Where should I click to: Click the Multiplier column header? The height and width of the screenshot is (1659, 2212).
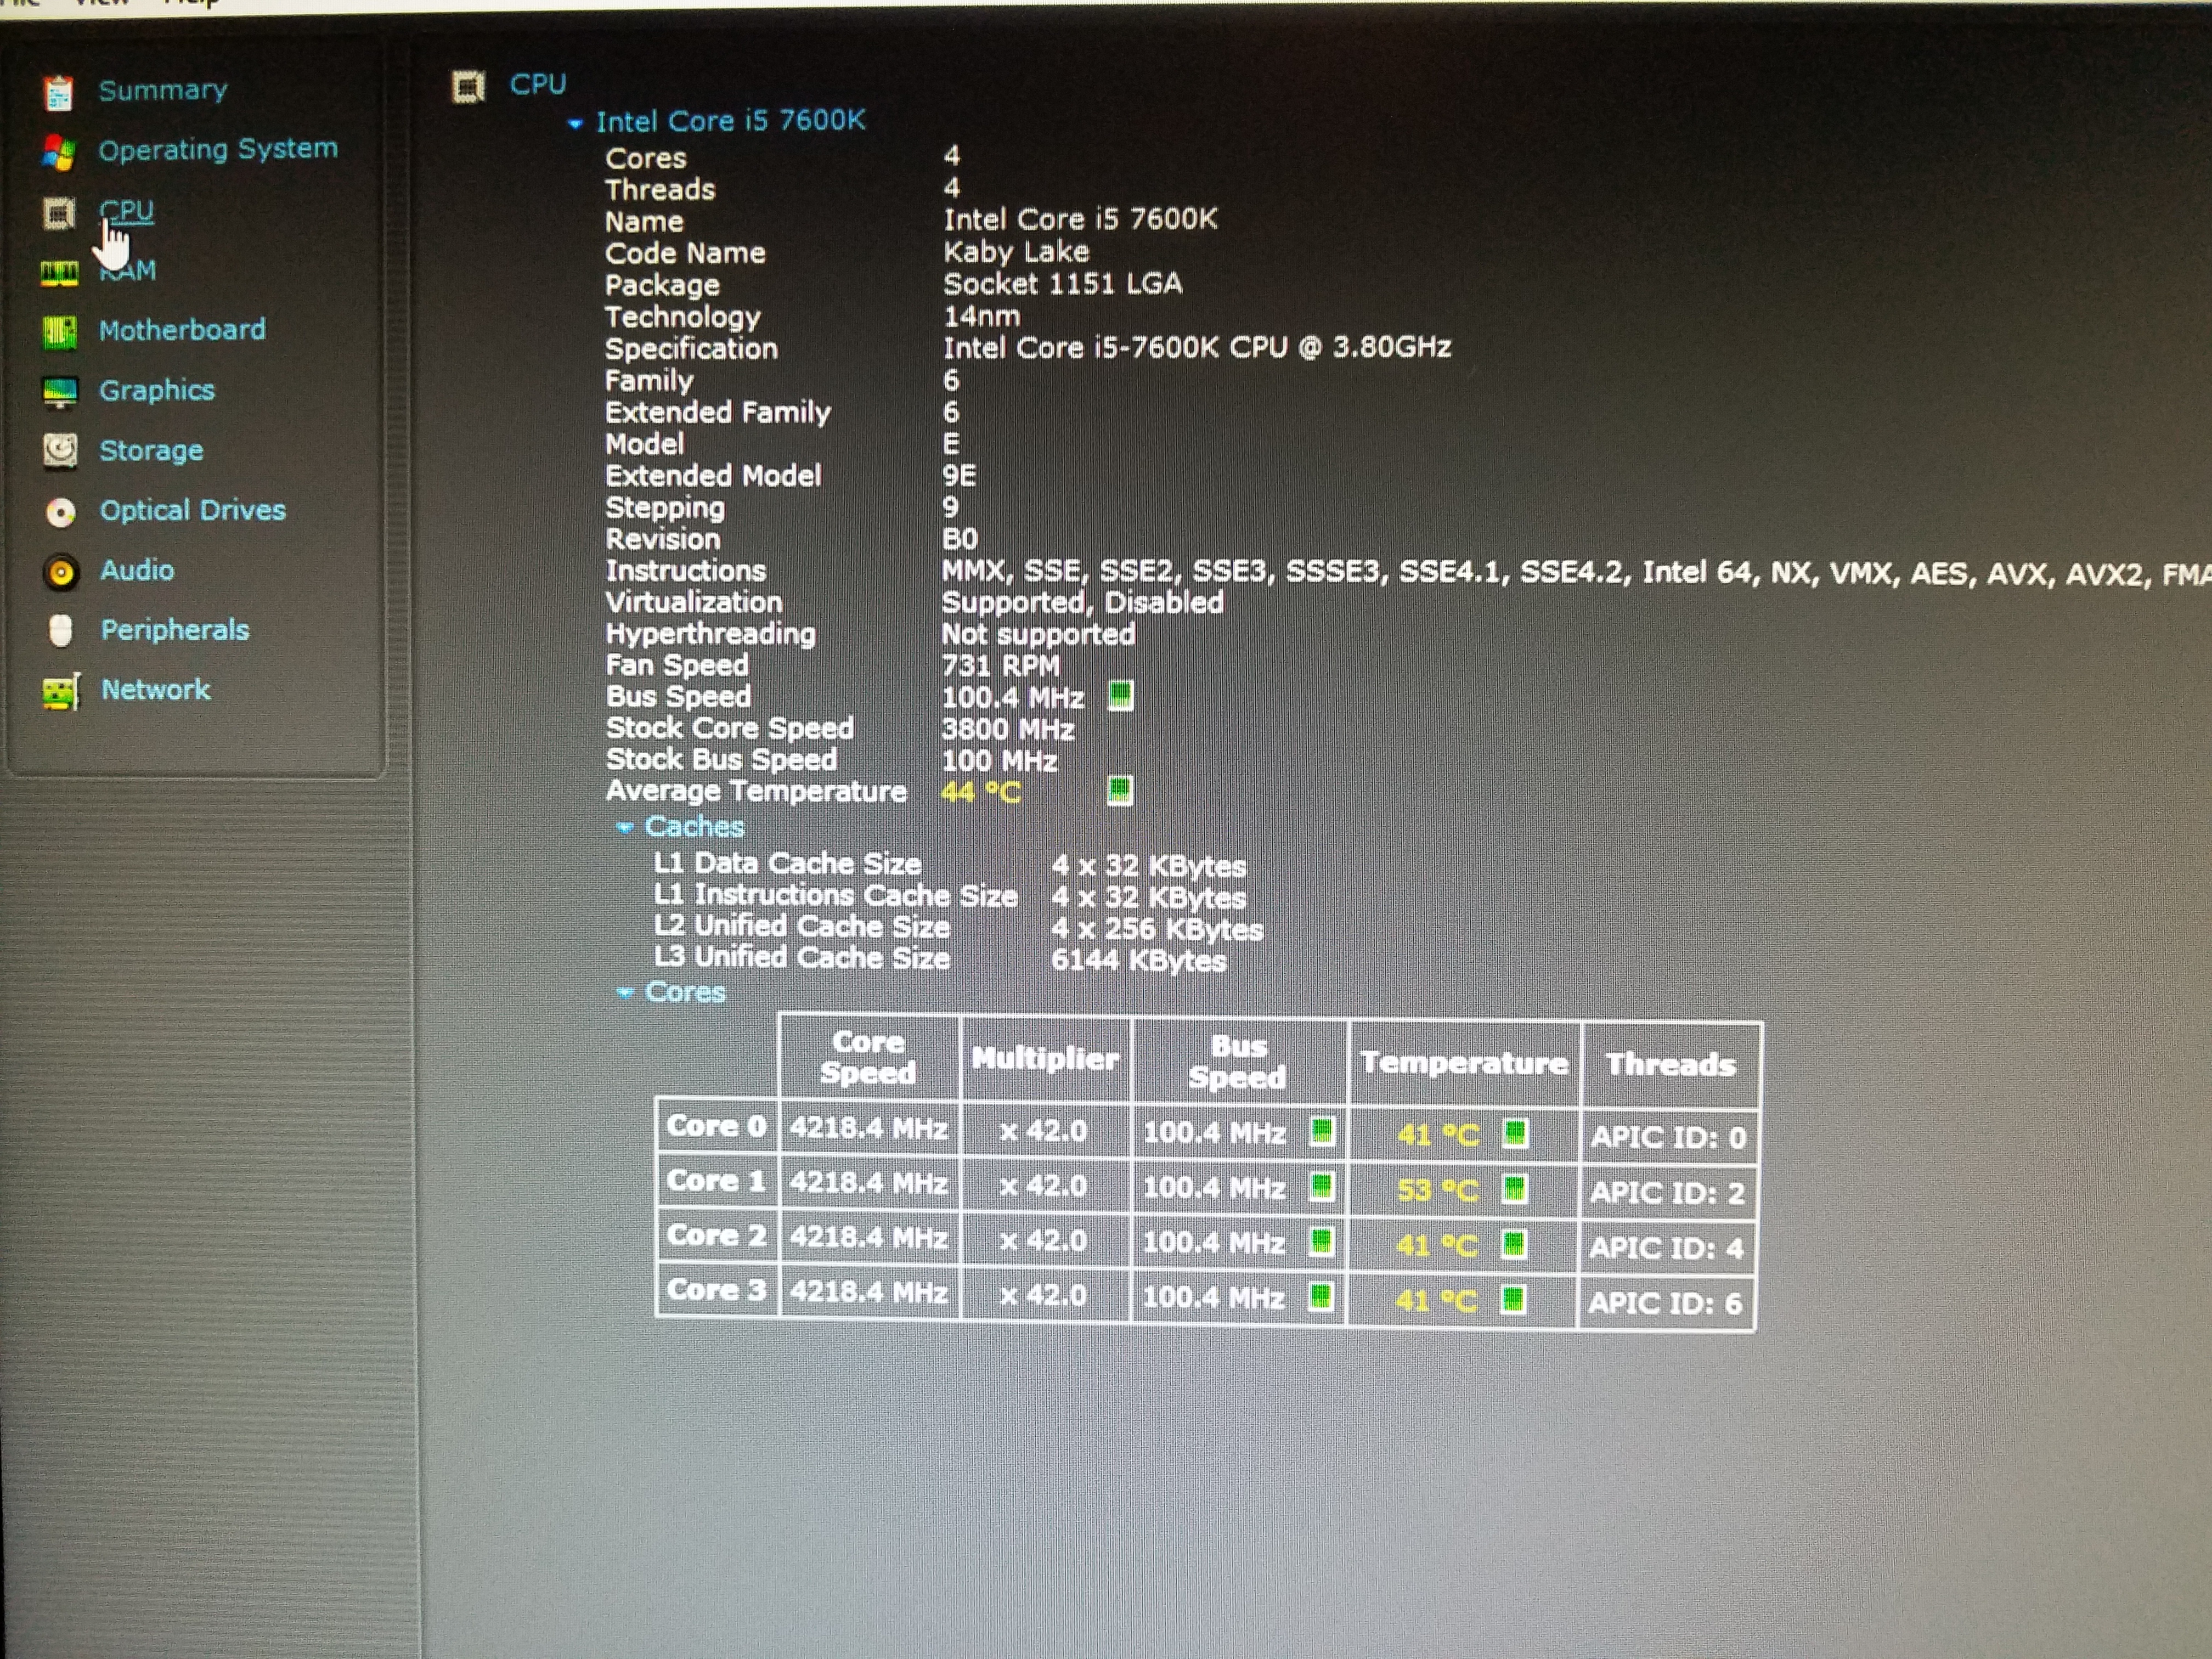coord(1045,1059)
